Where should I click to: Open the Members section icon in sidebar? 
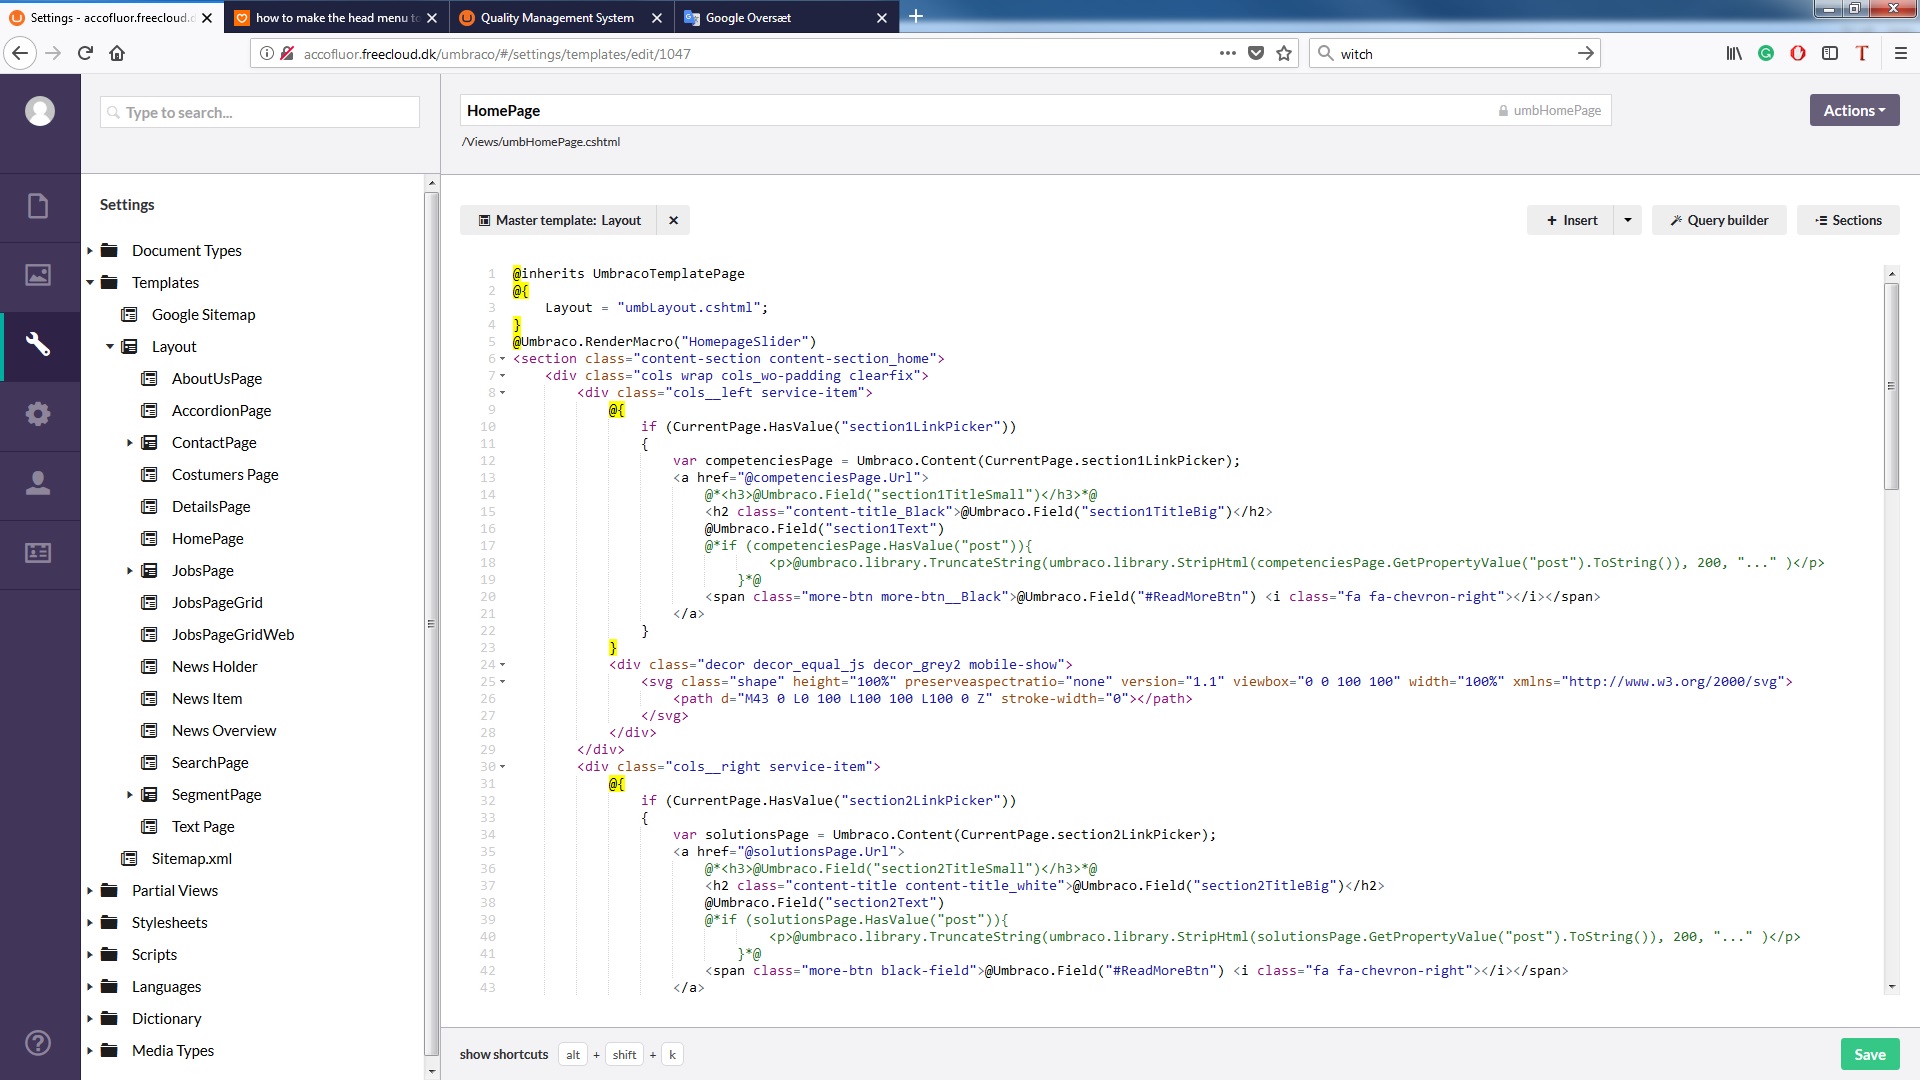[x=38, y=553]
